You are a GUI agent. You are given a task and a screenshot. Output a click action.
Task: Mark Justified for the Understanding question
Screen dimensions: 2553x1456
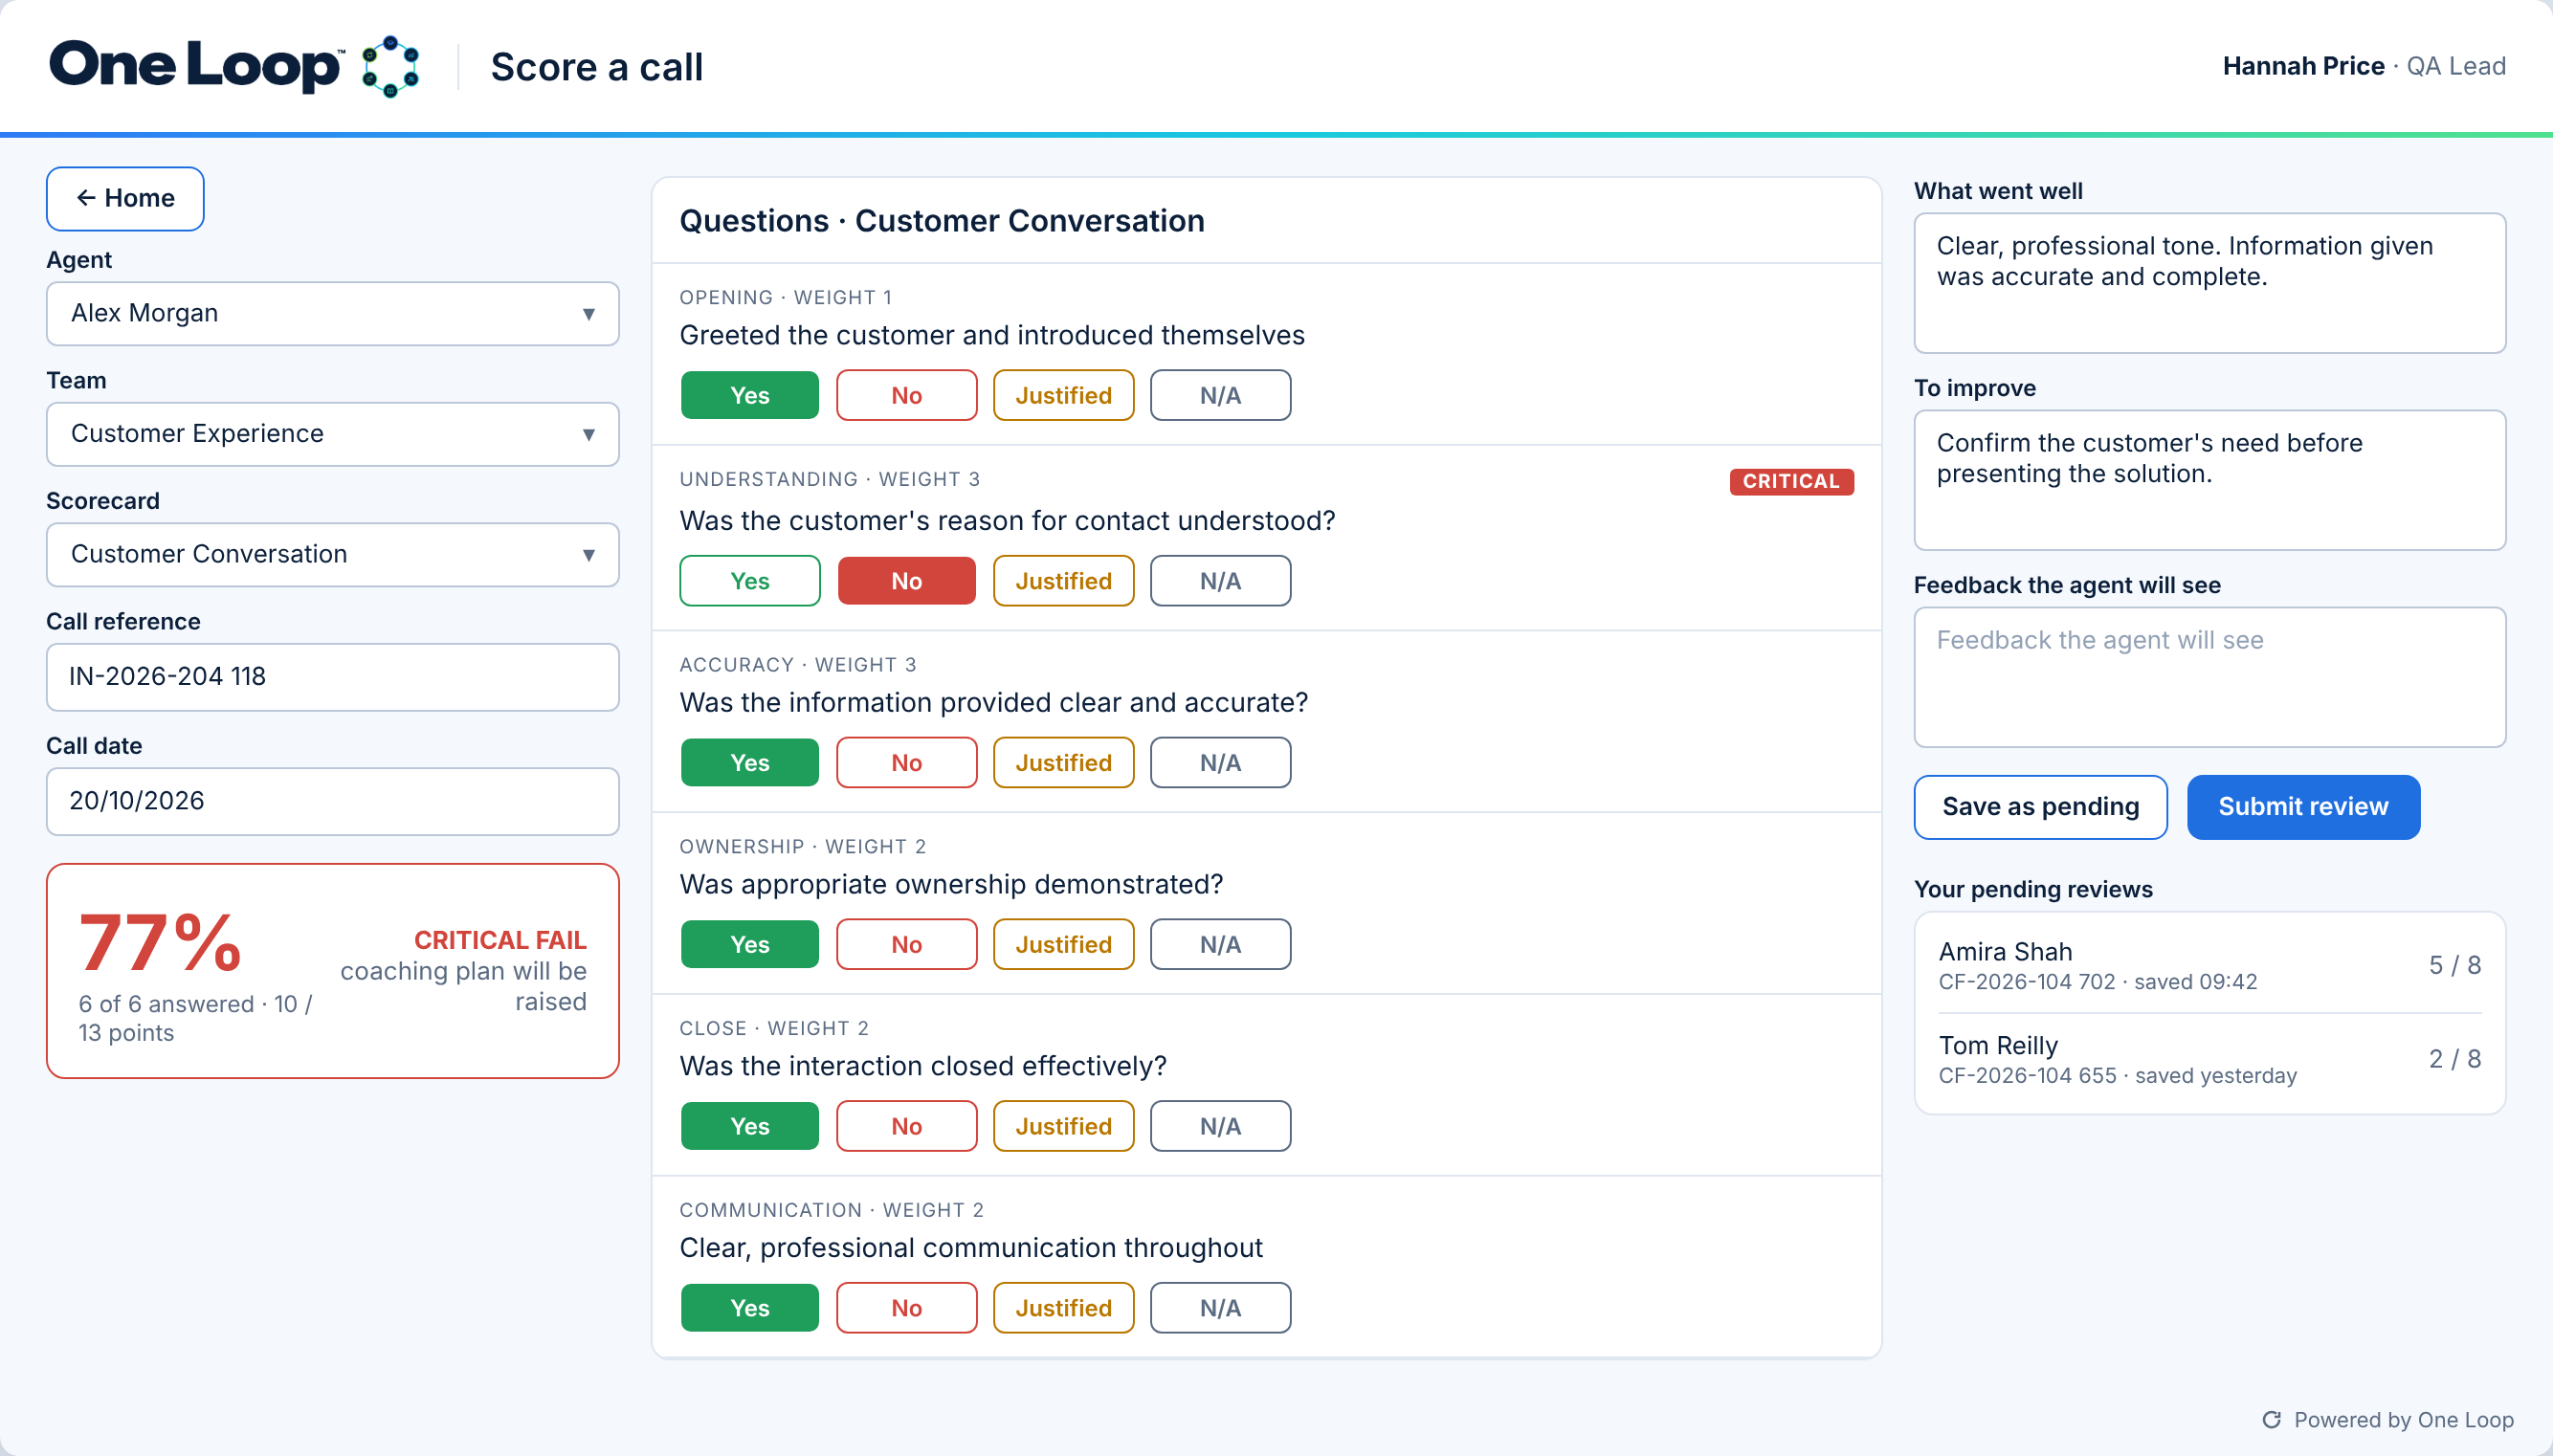click(x=1064, y=581)
